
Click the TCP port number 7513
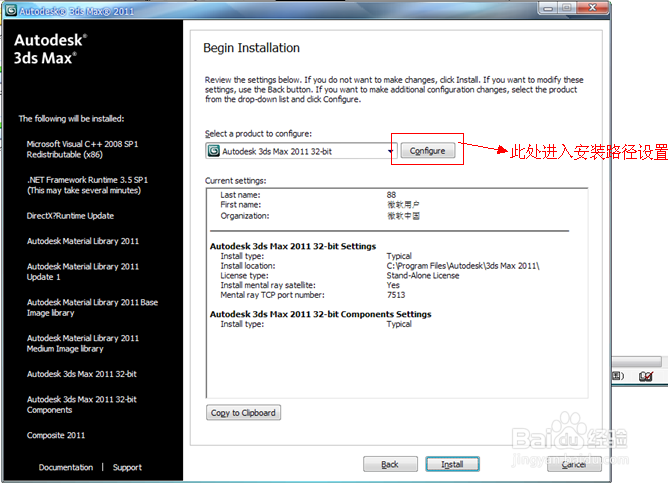[396, 295]
